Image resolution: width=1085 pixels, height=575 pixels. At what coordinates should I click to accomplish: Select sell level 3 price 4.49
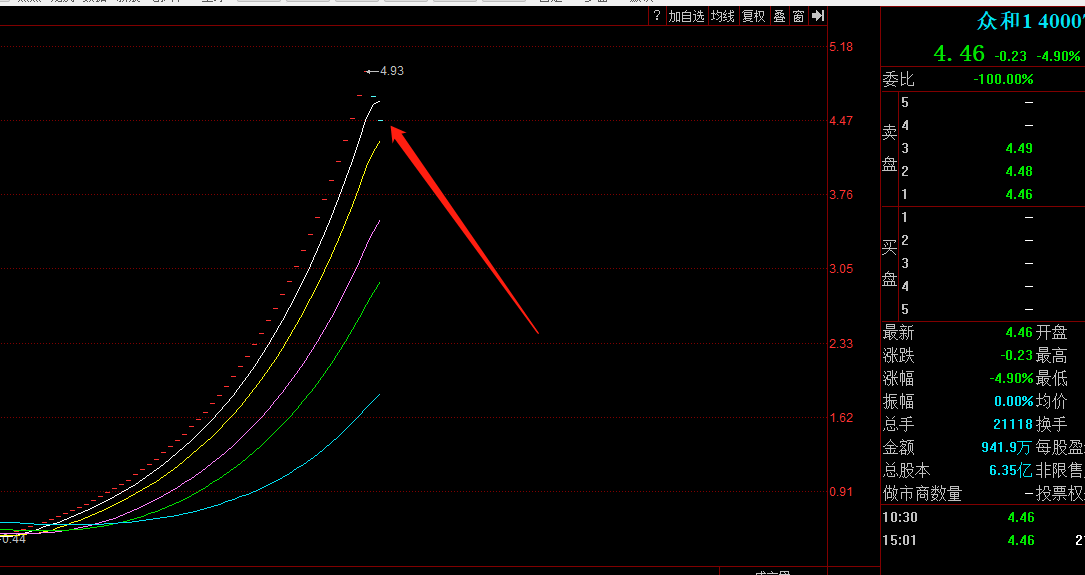pos(1019,148)
